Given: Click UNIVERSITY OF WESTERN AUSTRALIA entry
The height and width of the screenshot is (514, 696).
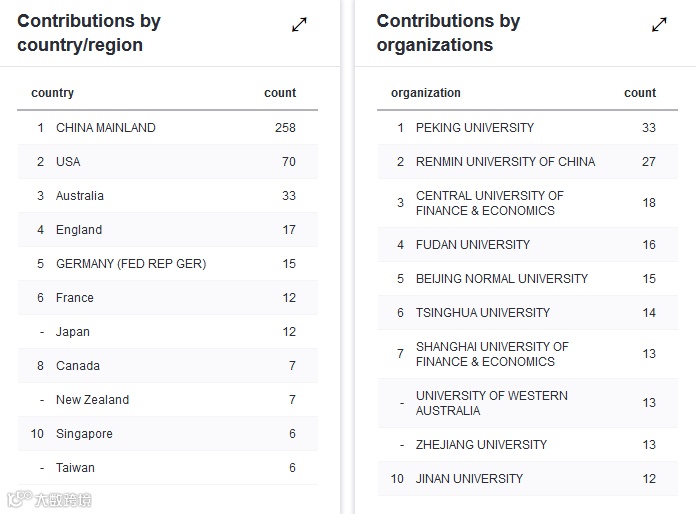Looking at the screenshot, I should (x=489, y=403).
